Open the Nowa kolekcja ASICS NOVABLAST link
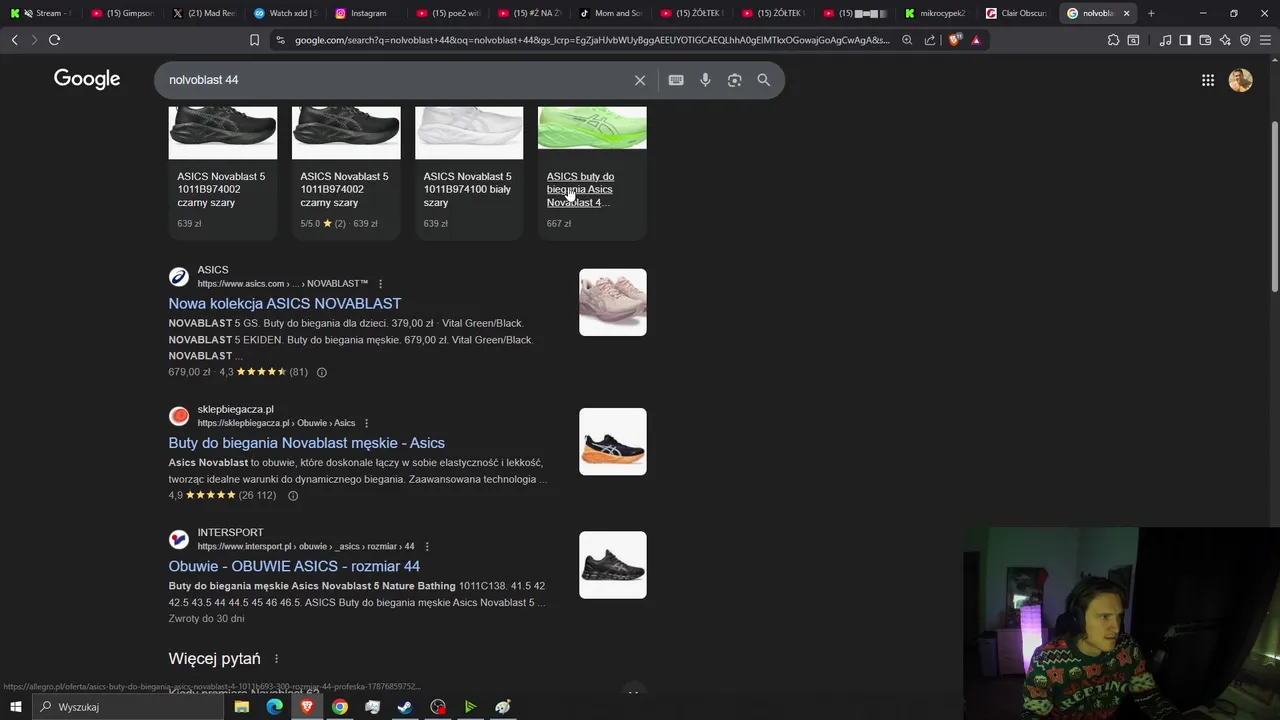The image size is (1280, 720). click(285, 304)
